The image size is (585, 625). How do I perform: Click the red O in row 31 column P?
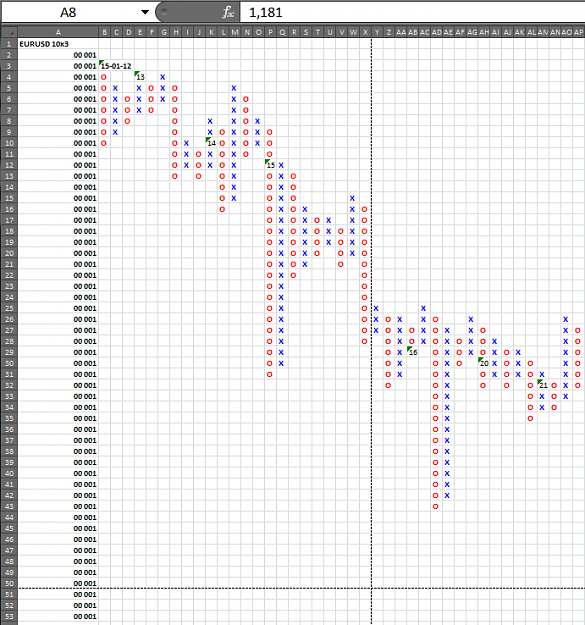tap(270, 374)
